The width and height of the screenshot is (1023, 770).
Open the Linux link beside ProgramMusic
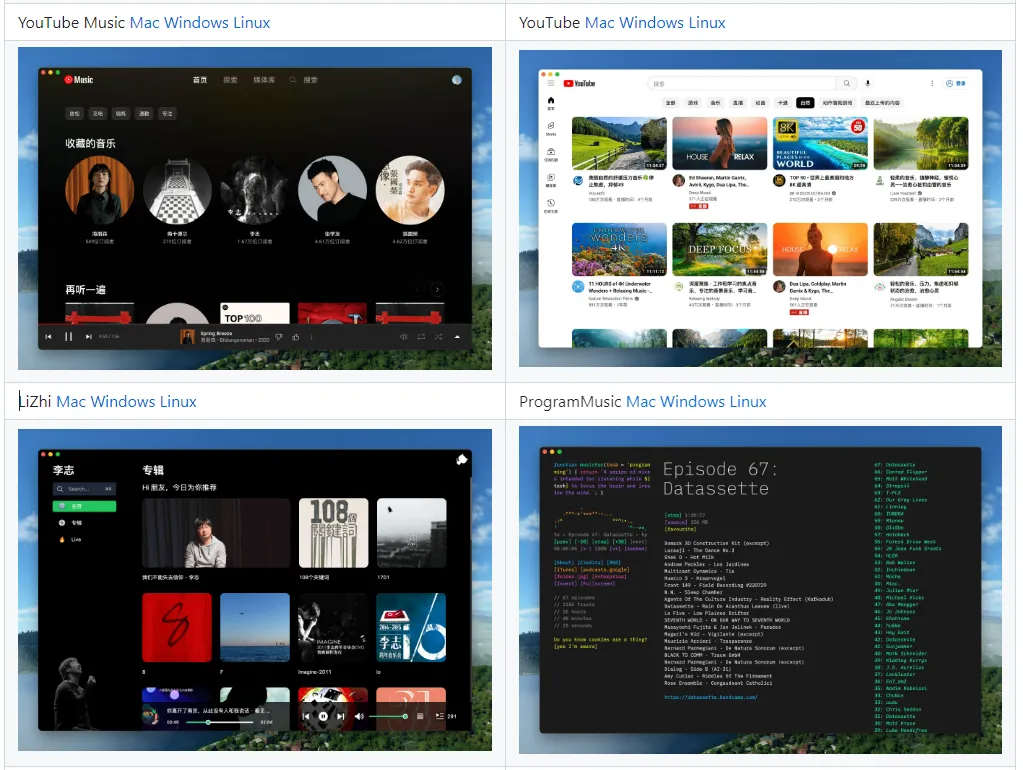739,402
